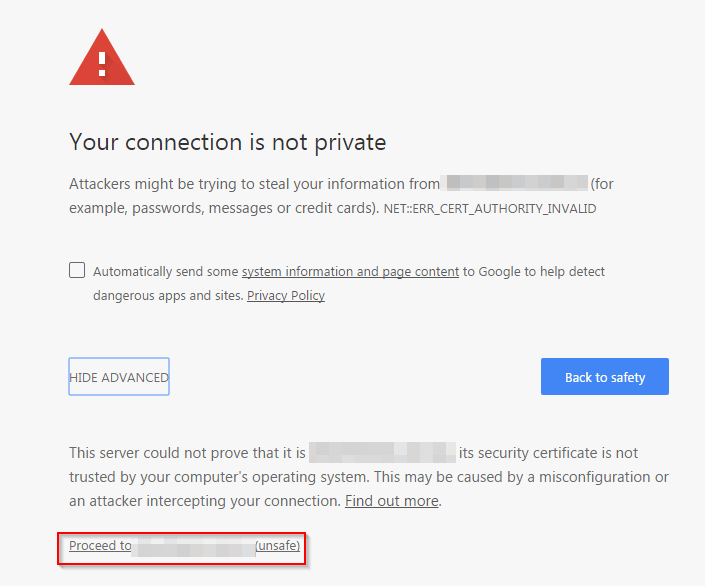This screenshot has height=586, width=705.
Task: Click the NET::ERR_CERT_AUTHORITY_INVALID error code
Action: [x=490, y=209]
